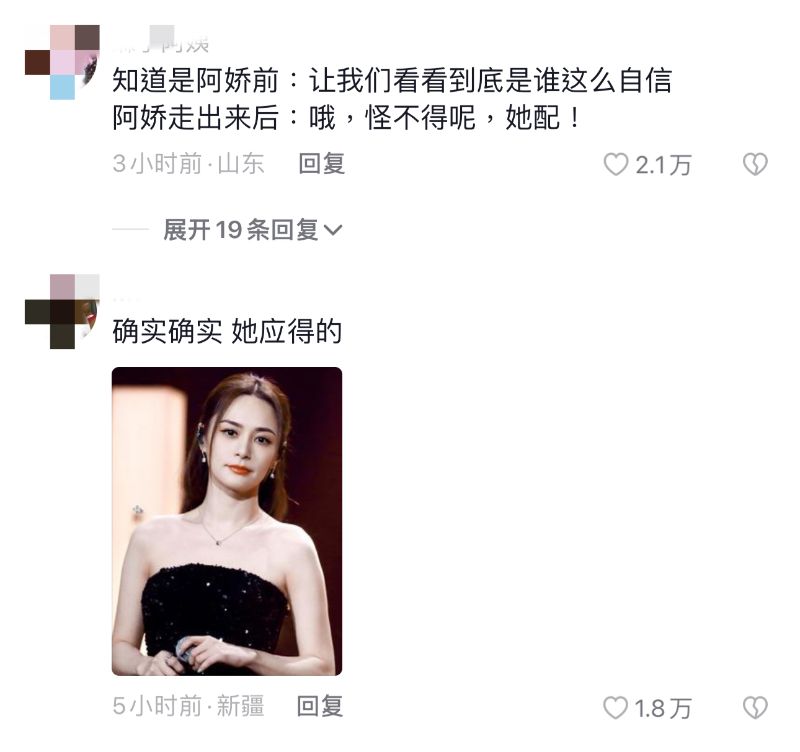Click the chevron next to 展开19条回复
800x752 pixels.
333,231
